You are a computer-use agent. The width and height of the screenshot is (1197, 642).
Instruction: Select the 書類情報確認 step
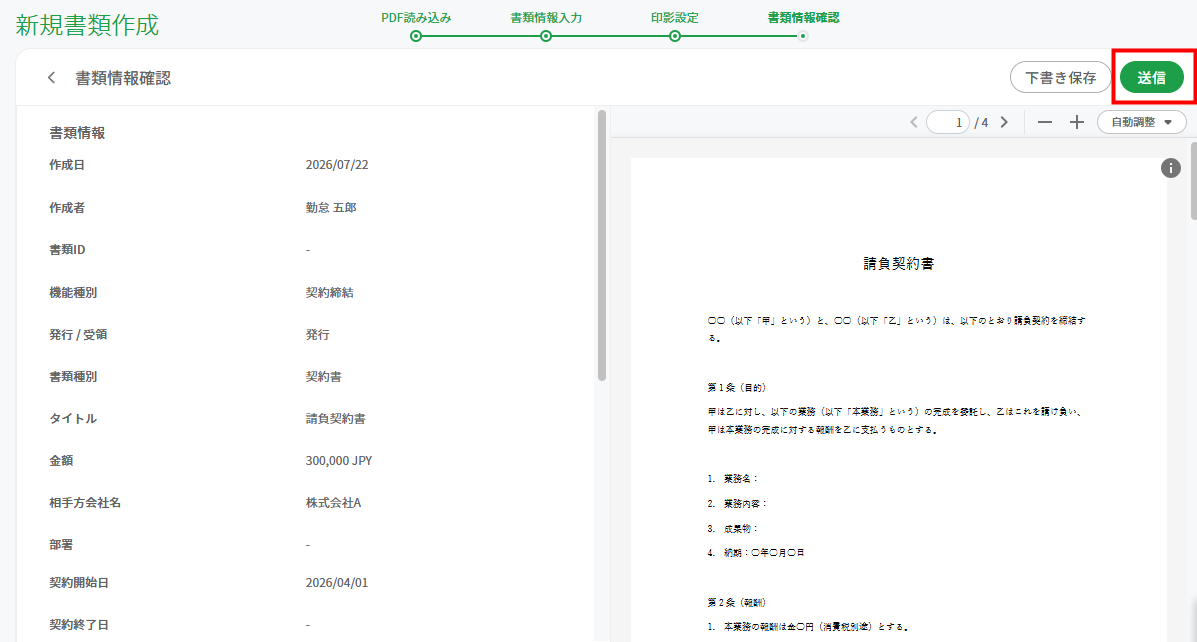(803, 24)
